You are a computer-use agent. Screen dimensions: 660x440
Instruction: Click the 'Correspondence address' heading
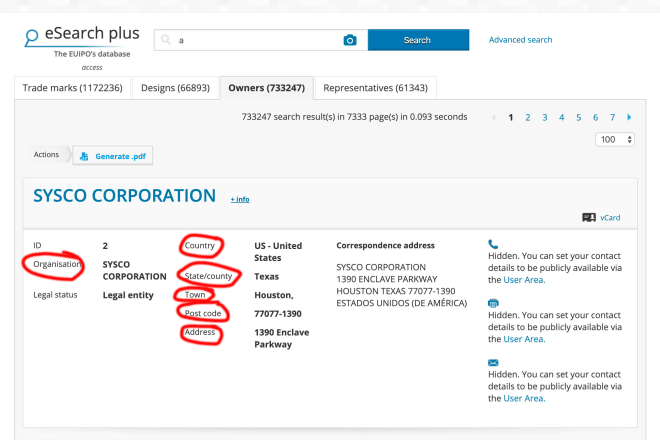[386, 245]
